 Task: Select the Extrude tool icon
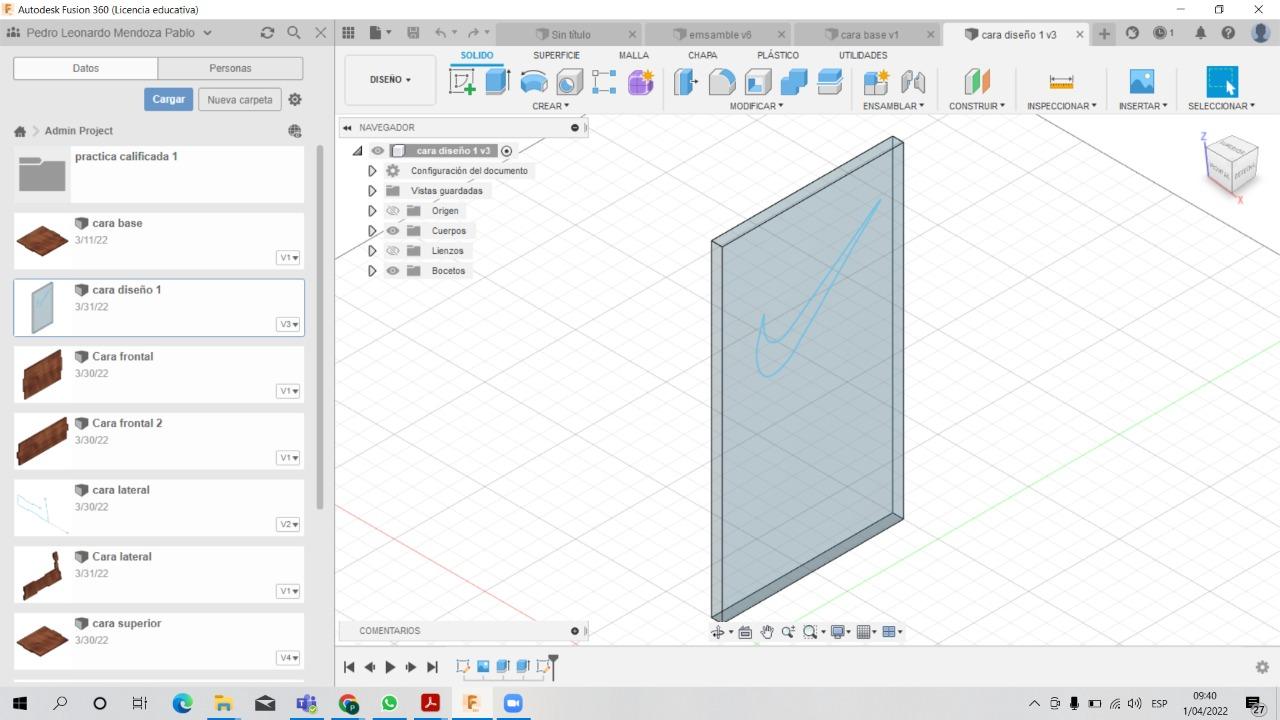pos(498,82)
